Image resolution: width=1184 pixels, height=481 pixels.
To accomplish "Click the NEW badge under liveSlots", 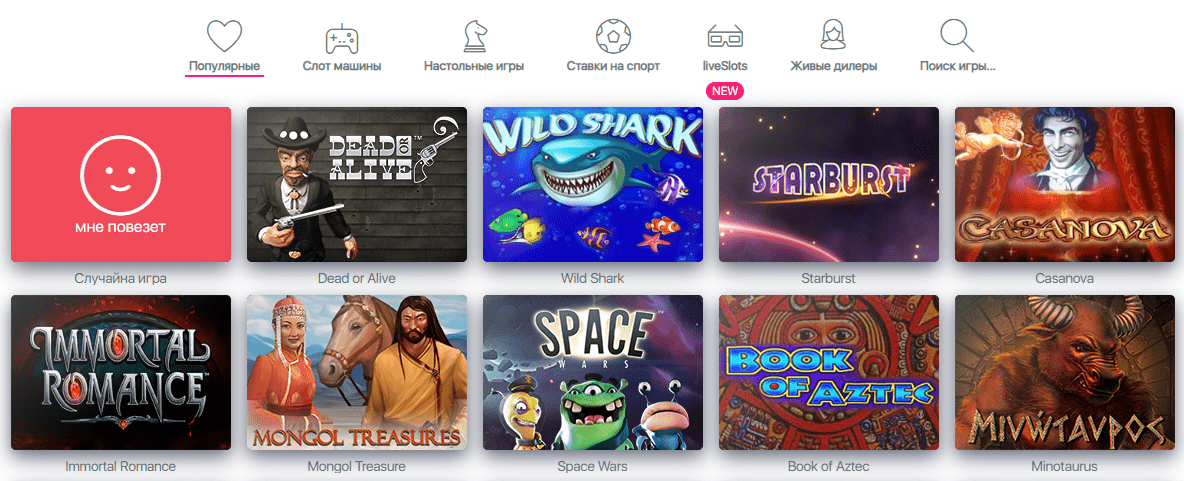I will [x=725, y=91].
